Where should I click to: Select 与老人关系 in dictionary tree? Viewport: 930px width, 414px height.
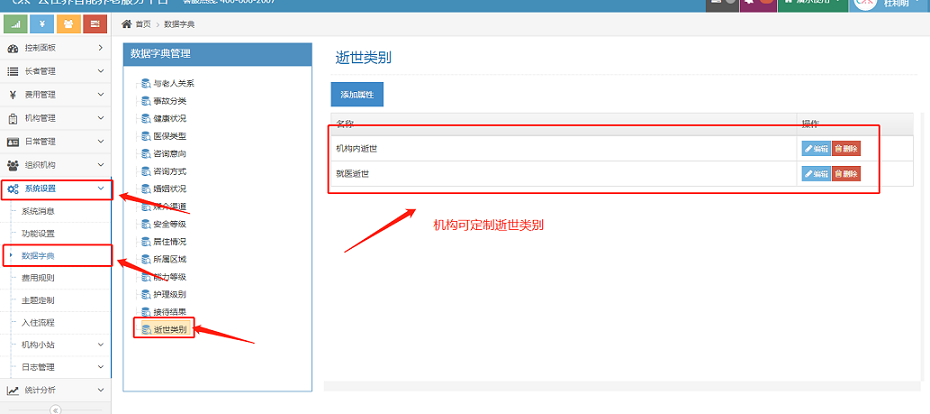pos(173,83)
